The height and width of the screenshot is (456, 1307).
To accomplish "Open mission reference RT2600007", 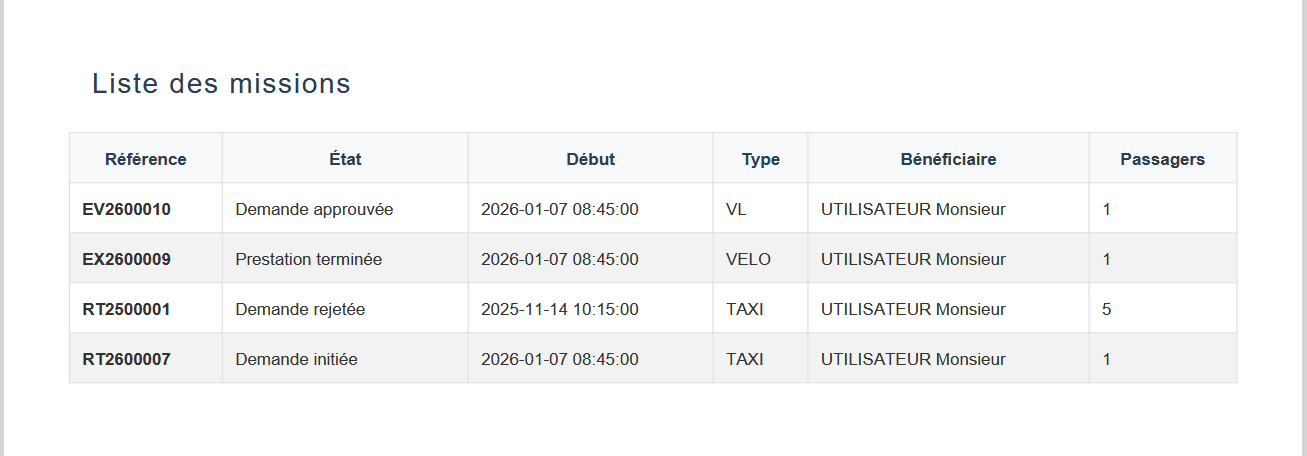I will point(126,360).
